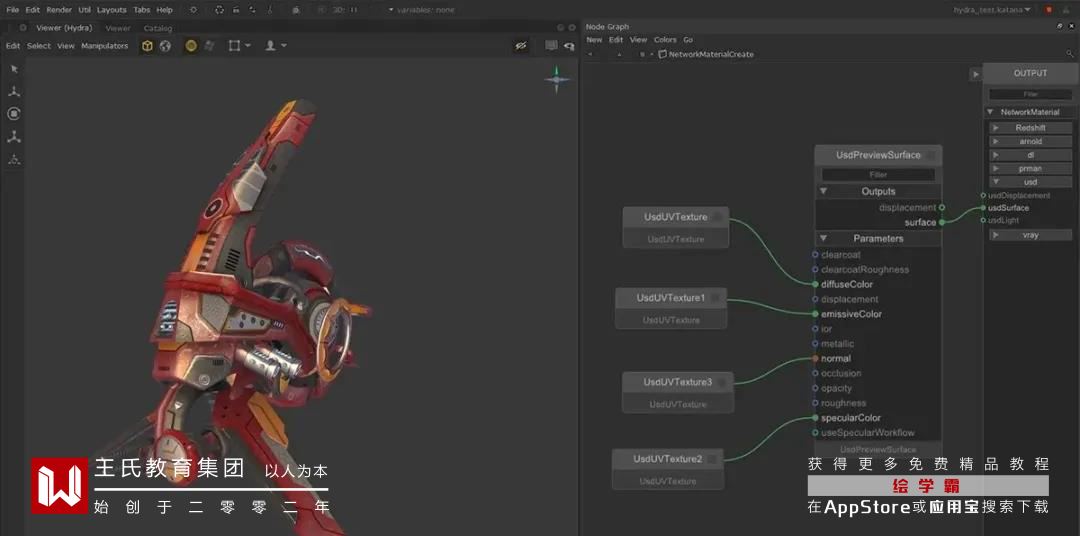Click the play arrow beside OUTPUT header

coord(975,74)
